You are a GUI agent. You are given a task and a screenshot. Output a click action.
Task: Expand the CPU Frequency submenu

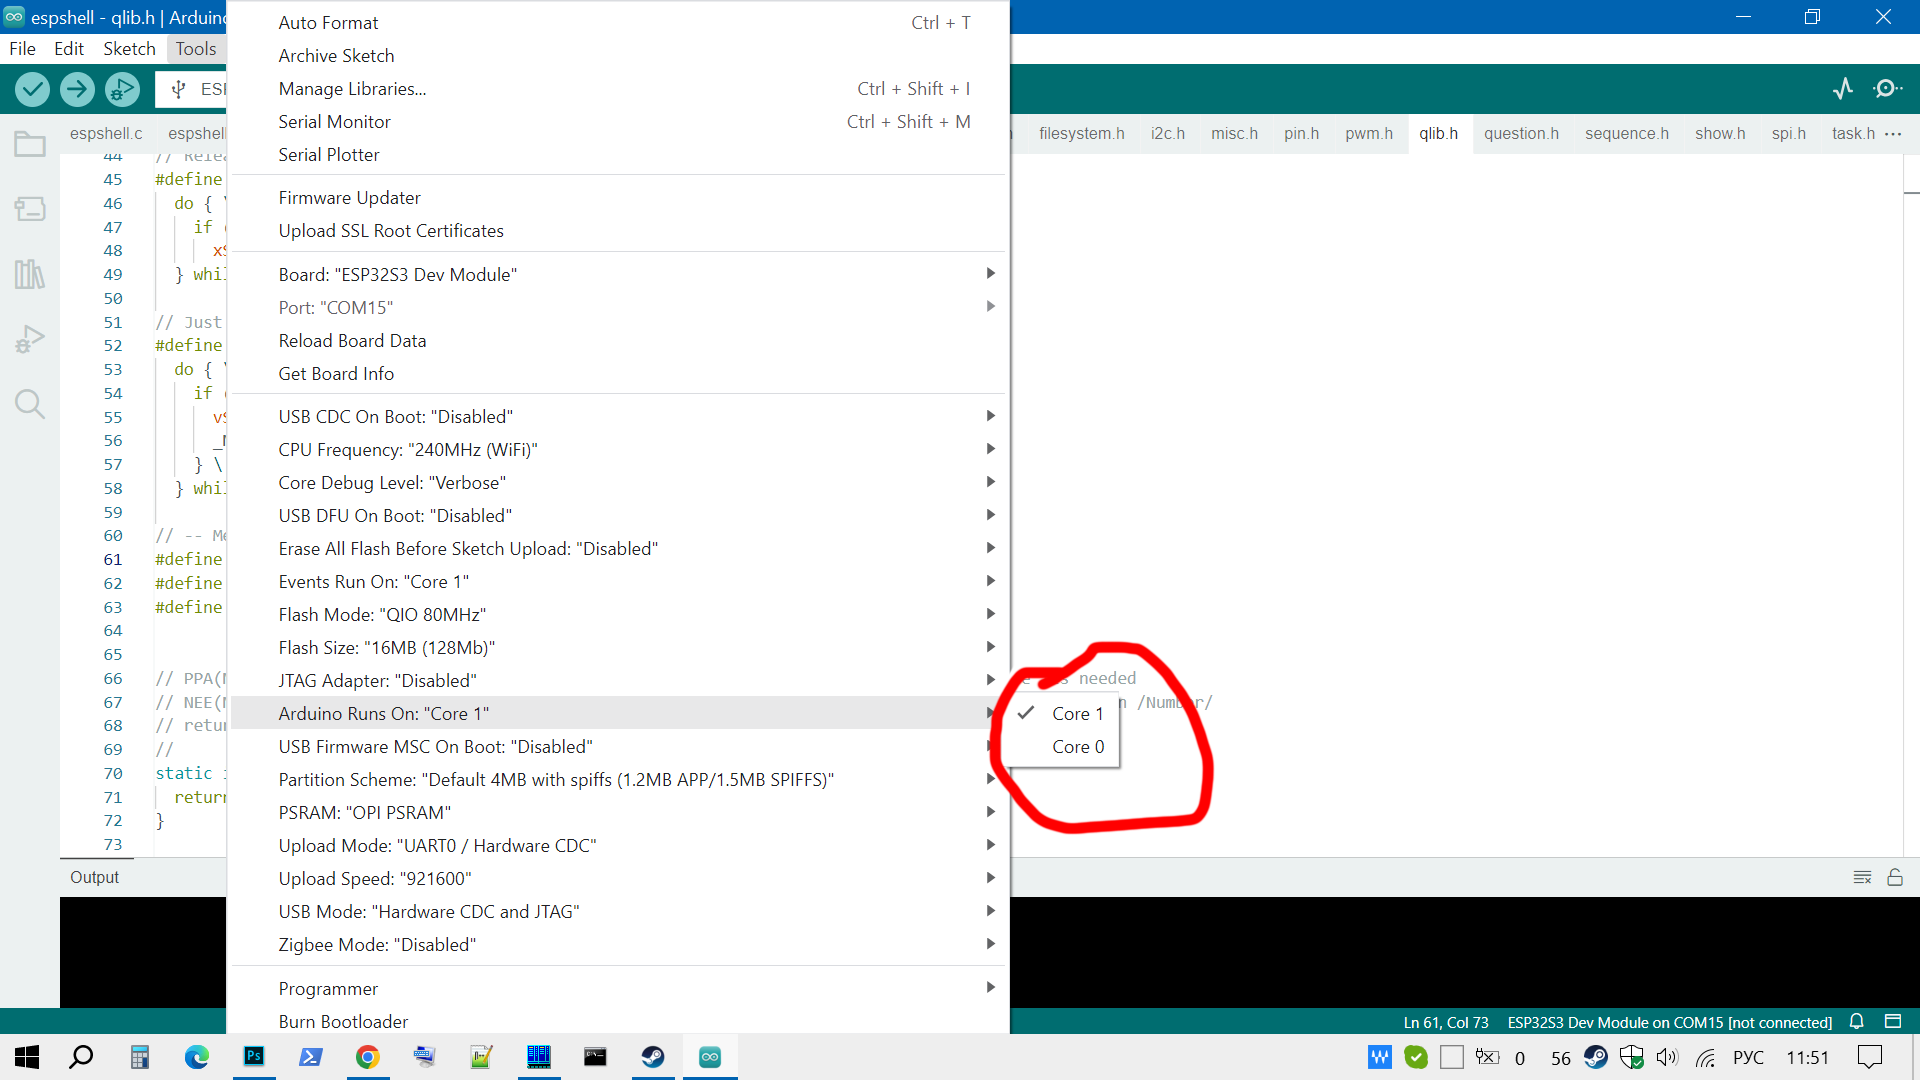coord(618,450)
